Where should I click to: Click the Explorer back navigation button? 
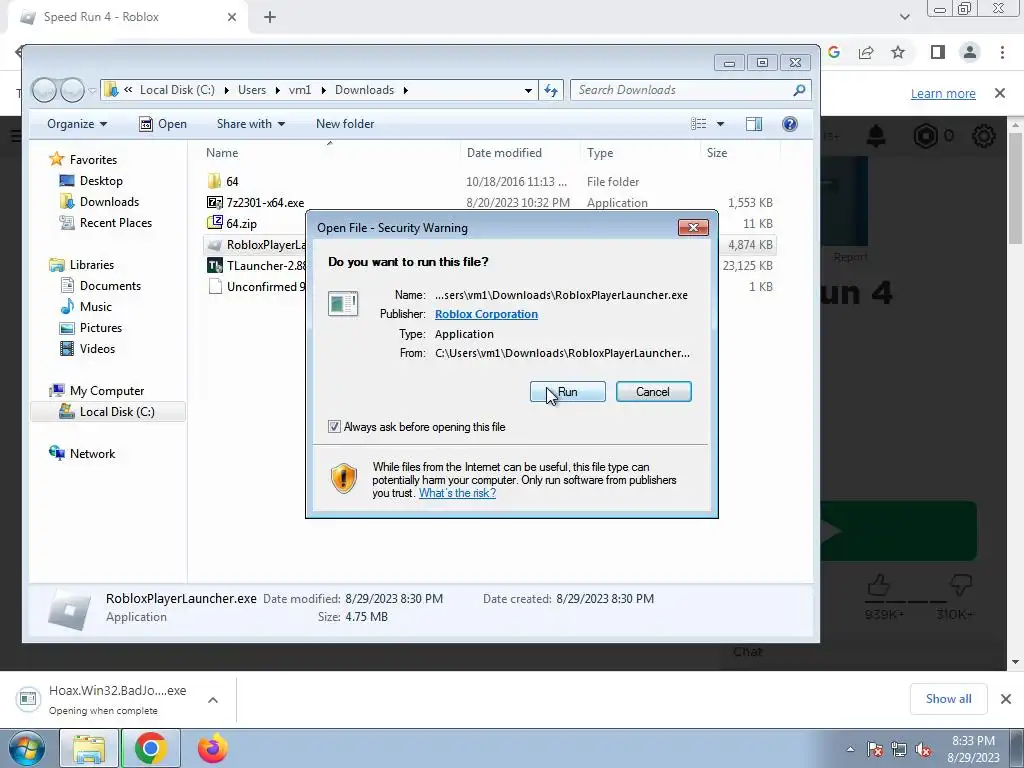click(44, 90)
